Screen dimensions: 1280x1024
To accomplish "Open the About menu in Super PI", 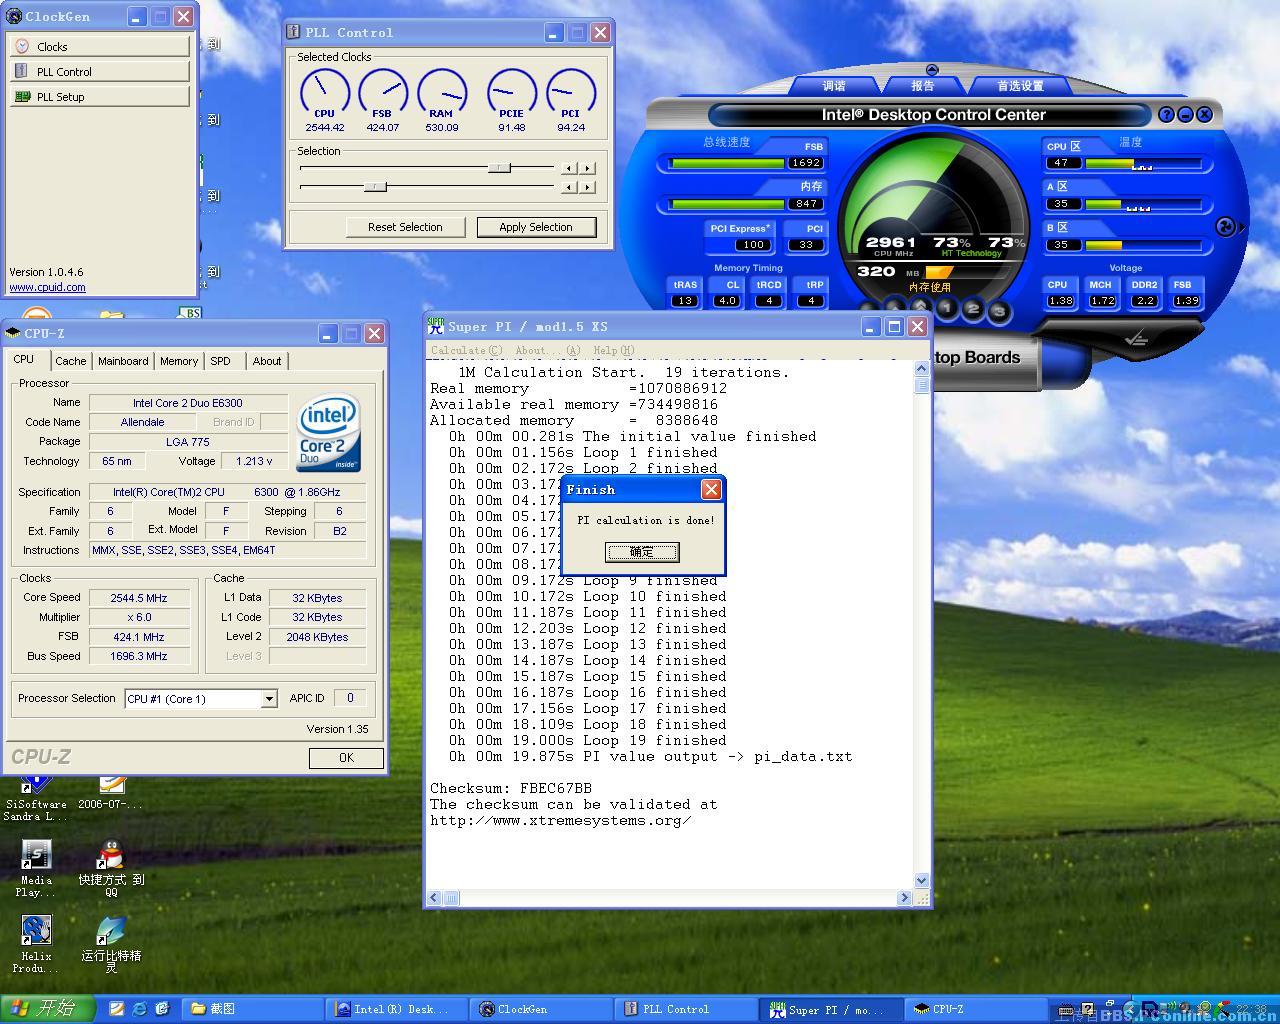I will tap(547, 350).
